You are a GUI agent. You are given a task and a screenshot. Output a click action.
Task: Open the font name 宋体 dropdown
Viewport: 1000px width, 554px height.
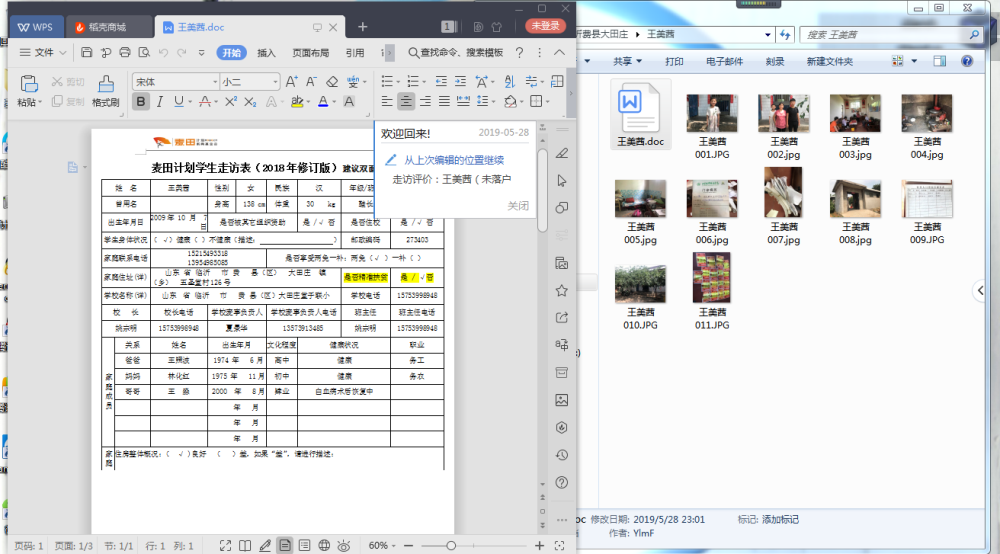[x=214, y=82]
